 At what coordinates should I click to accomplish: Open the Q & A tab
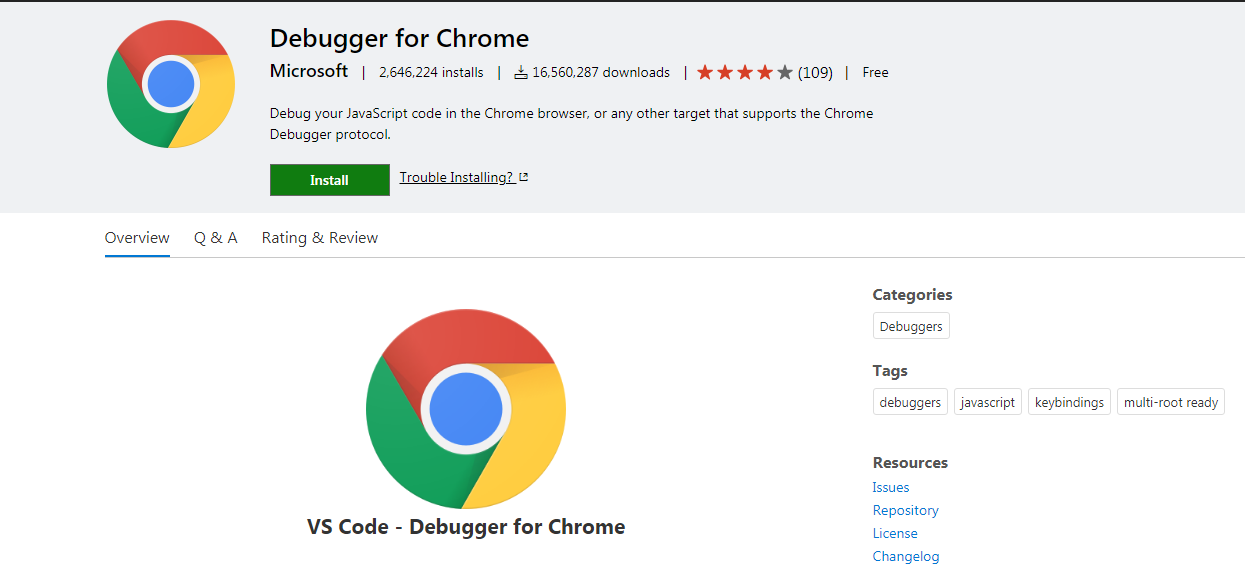point(216,238)
